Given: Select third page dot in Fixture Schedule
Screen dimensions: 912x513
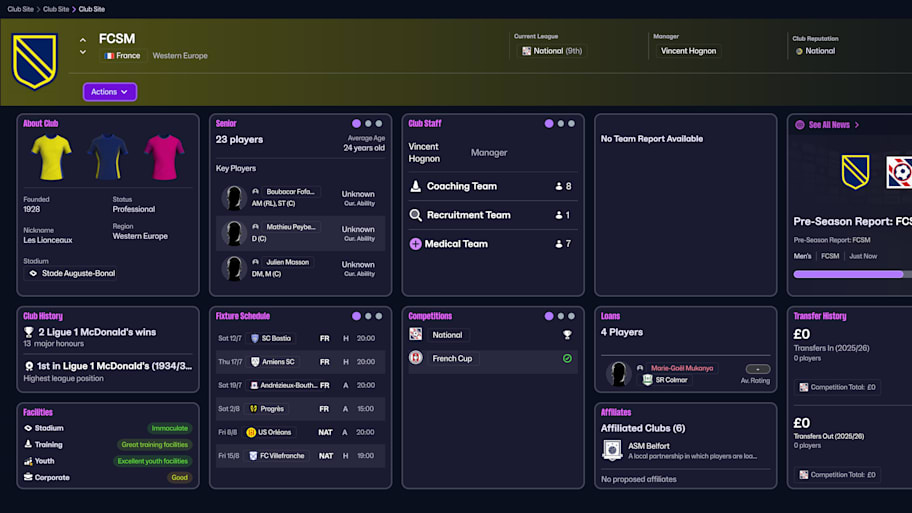Looking at the screenshot, I should (x=379, y=316).
